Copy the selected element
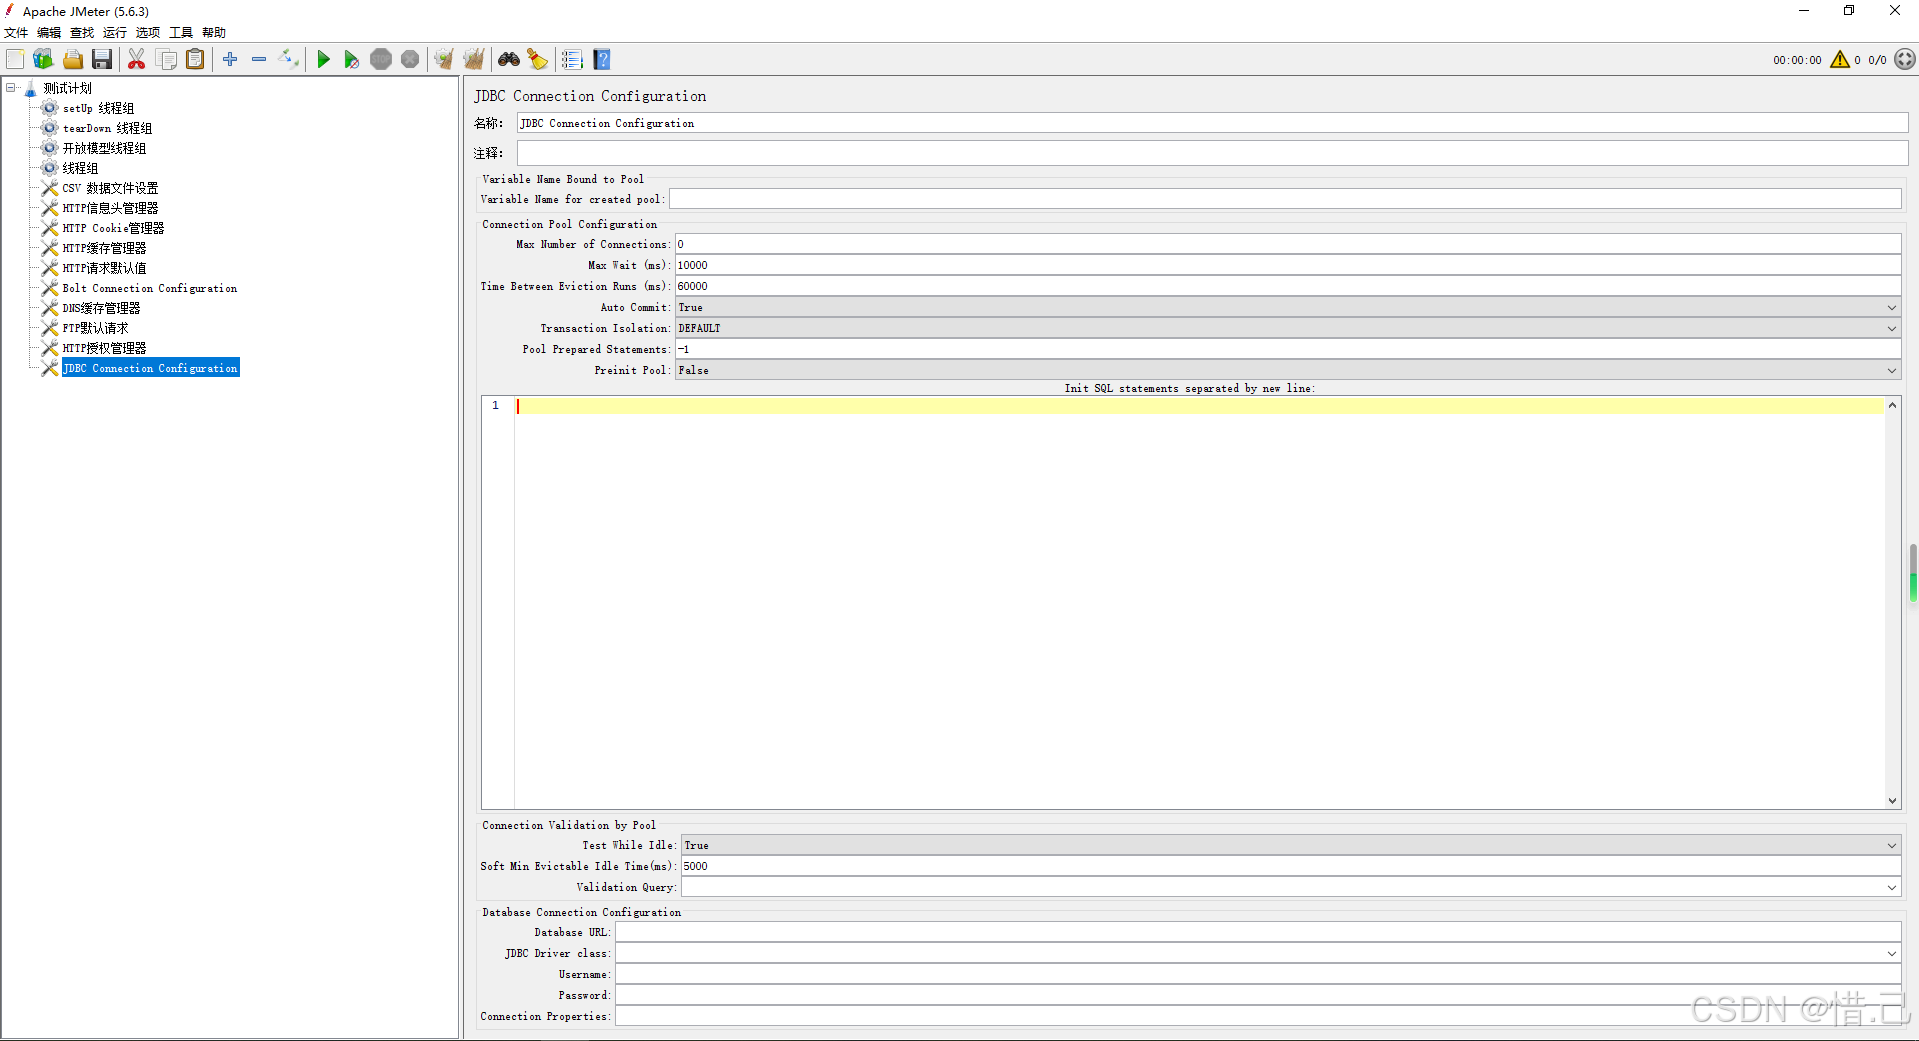The width and height of the screenshot is (1919, 1041). point(166,60)
